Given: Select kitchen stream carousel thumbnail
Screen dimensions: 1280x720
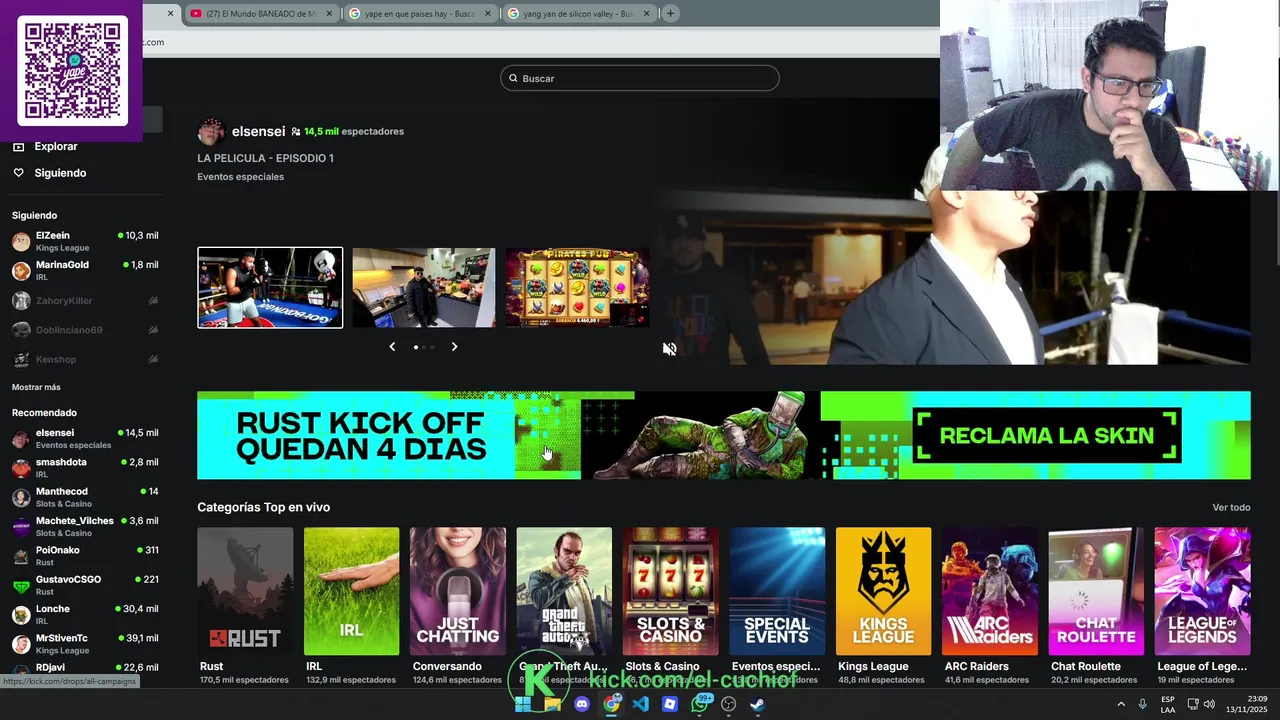Looking at the screenshot, I should click(x=424, y=288).
